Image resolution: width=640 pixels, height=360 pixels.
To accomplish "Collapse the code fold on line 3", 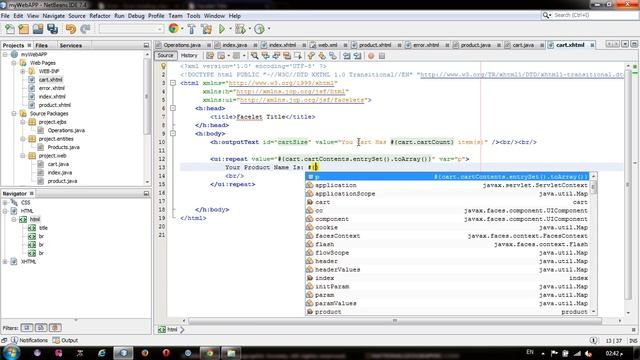I will pos(173,83).
